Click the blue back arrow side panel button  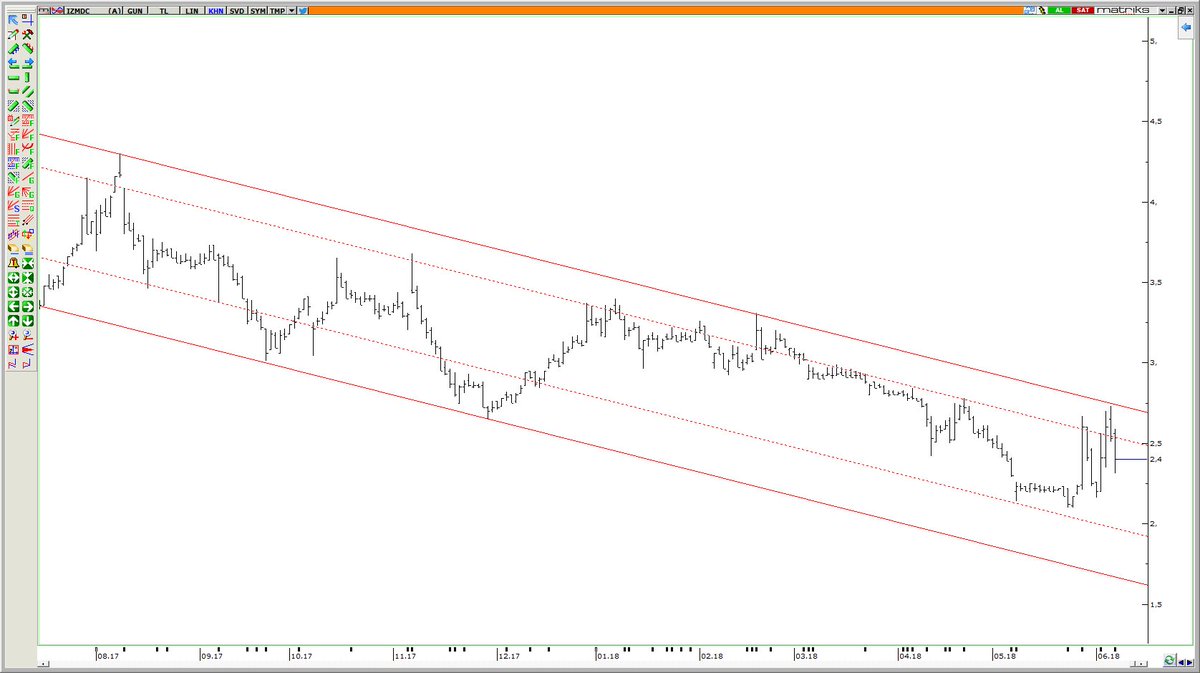pos(1187,29)
